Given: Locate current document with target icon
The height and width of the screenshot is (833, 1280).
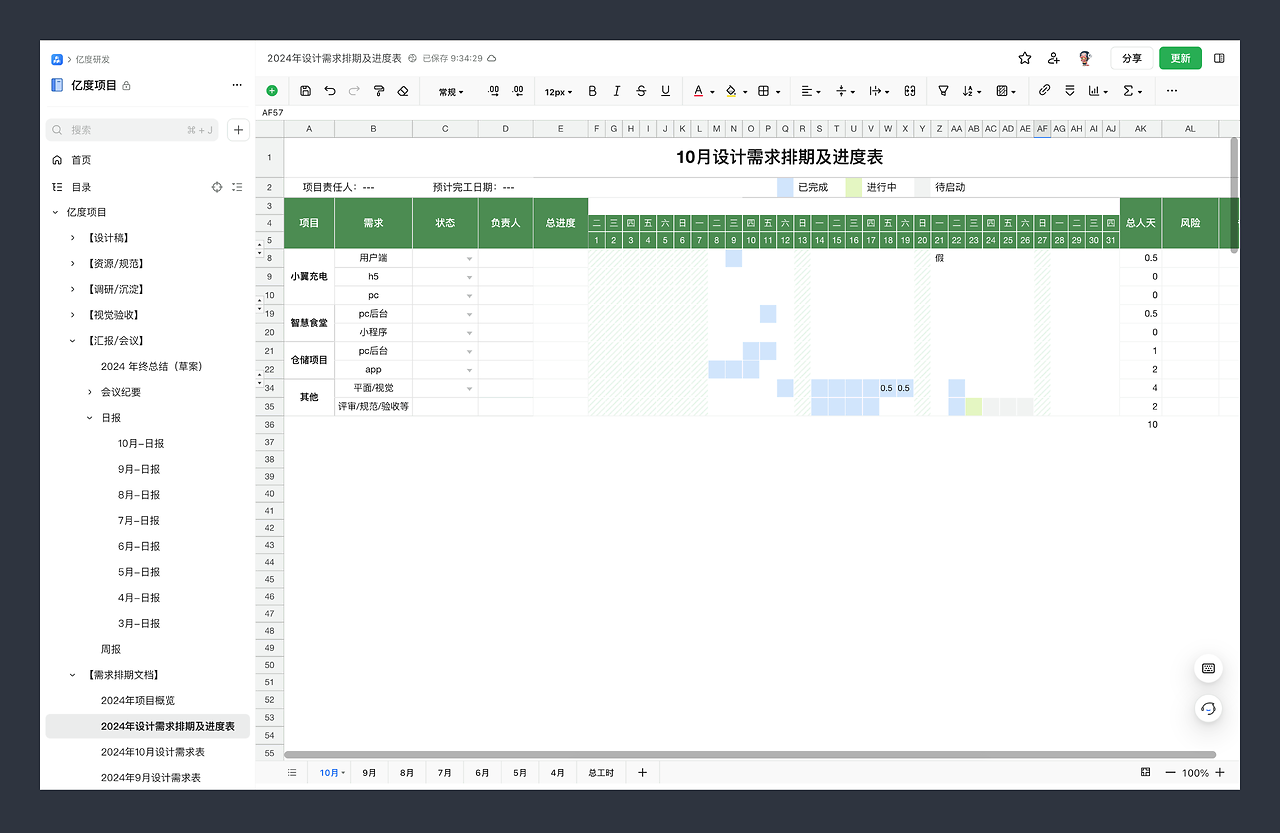Looking at the screenshot, I should (217, 187).
